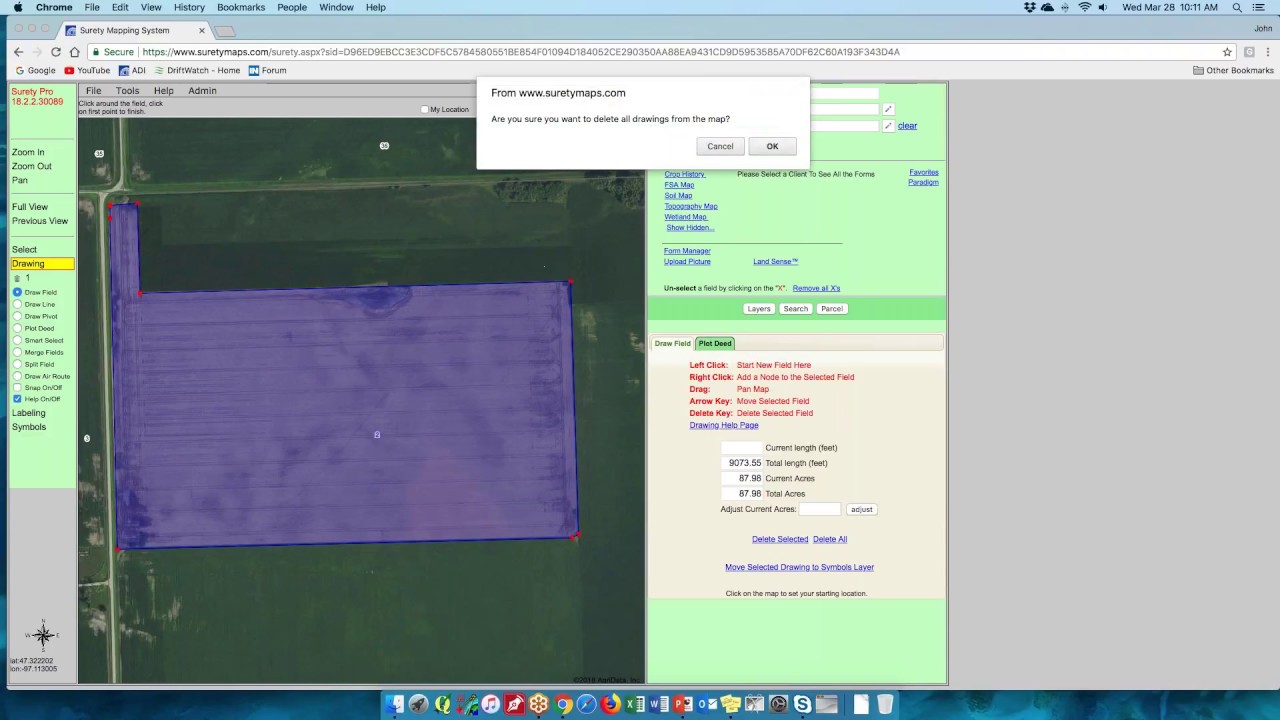Image resolution: width=1280 pixels, height=720 pixels.
Task: Open the FSA Map link
Action: pyautogui.click(x=679, y=185)
